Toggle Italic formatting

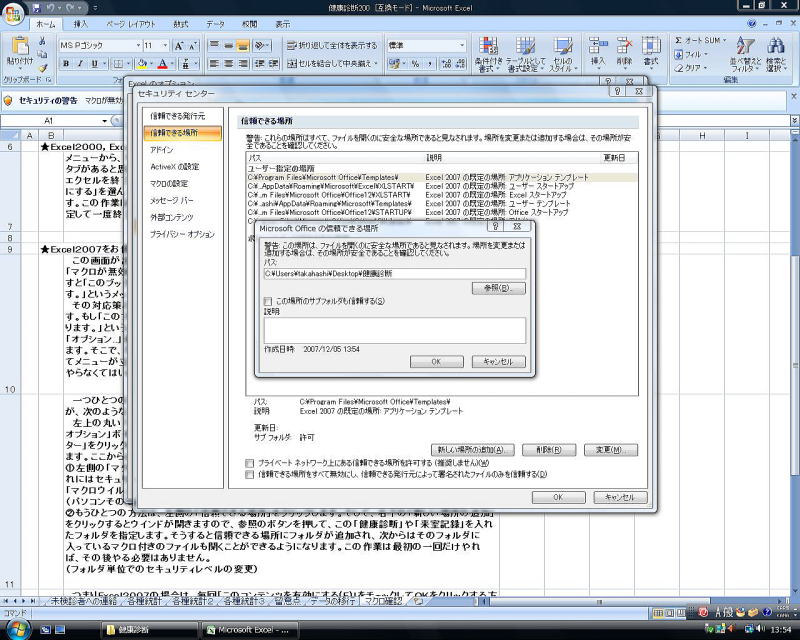coord(80,64)
